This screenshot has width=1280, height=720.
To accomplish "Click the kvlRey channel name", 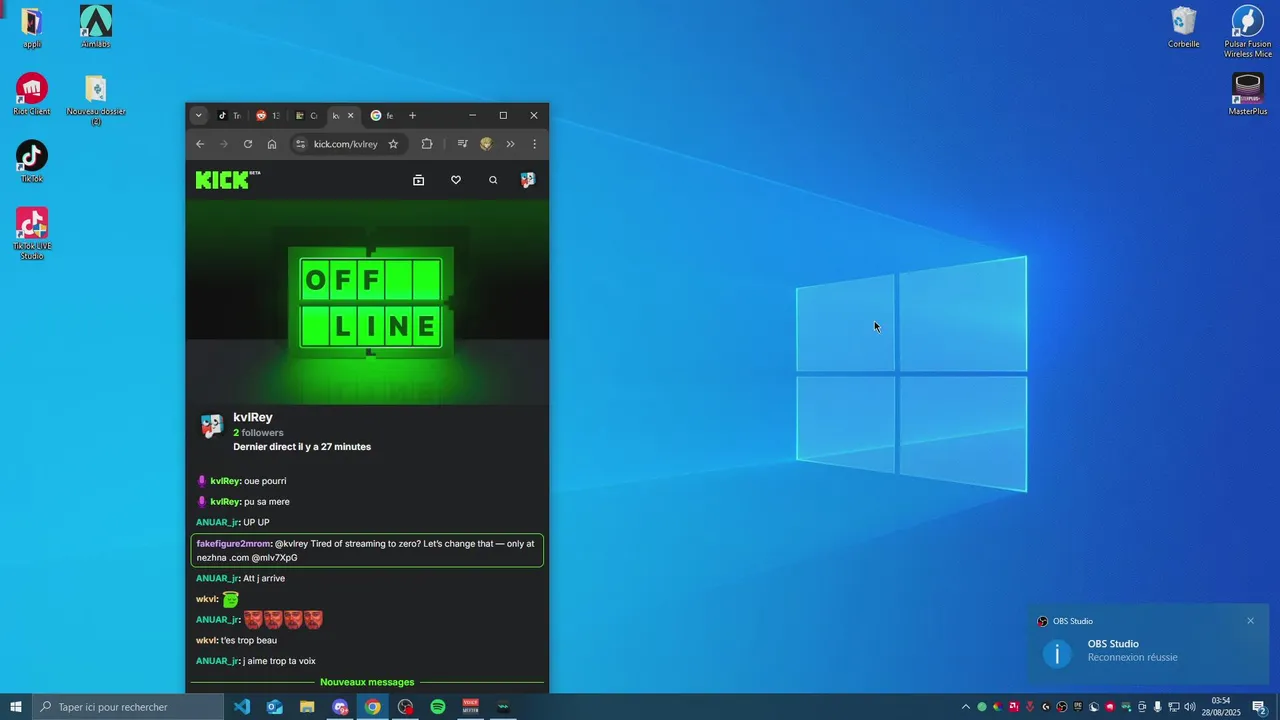I will click(x=253, y=417).
